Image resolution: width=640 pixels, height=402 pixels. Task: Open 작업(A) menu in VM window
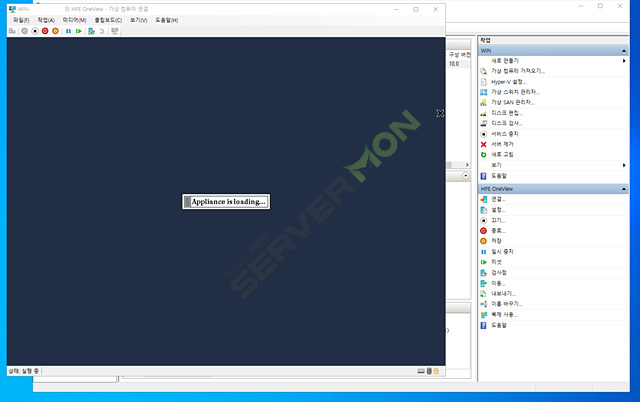click(46, 20)
